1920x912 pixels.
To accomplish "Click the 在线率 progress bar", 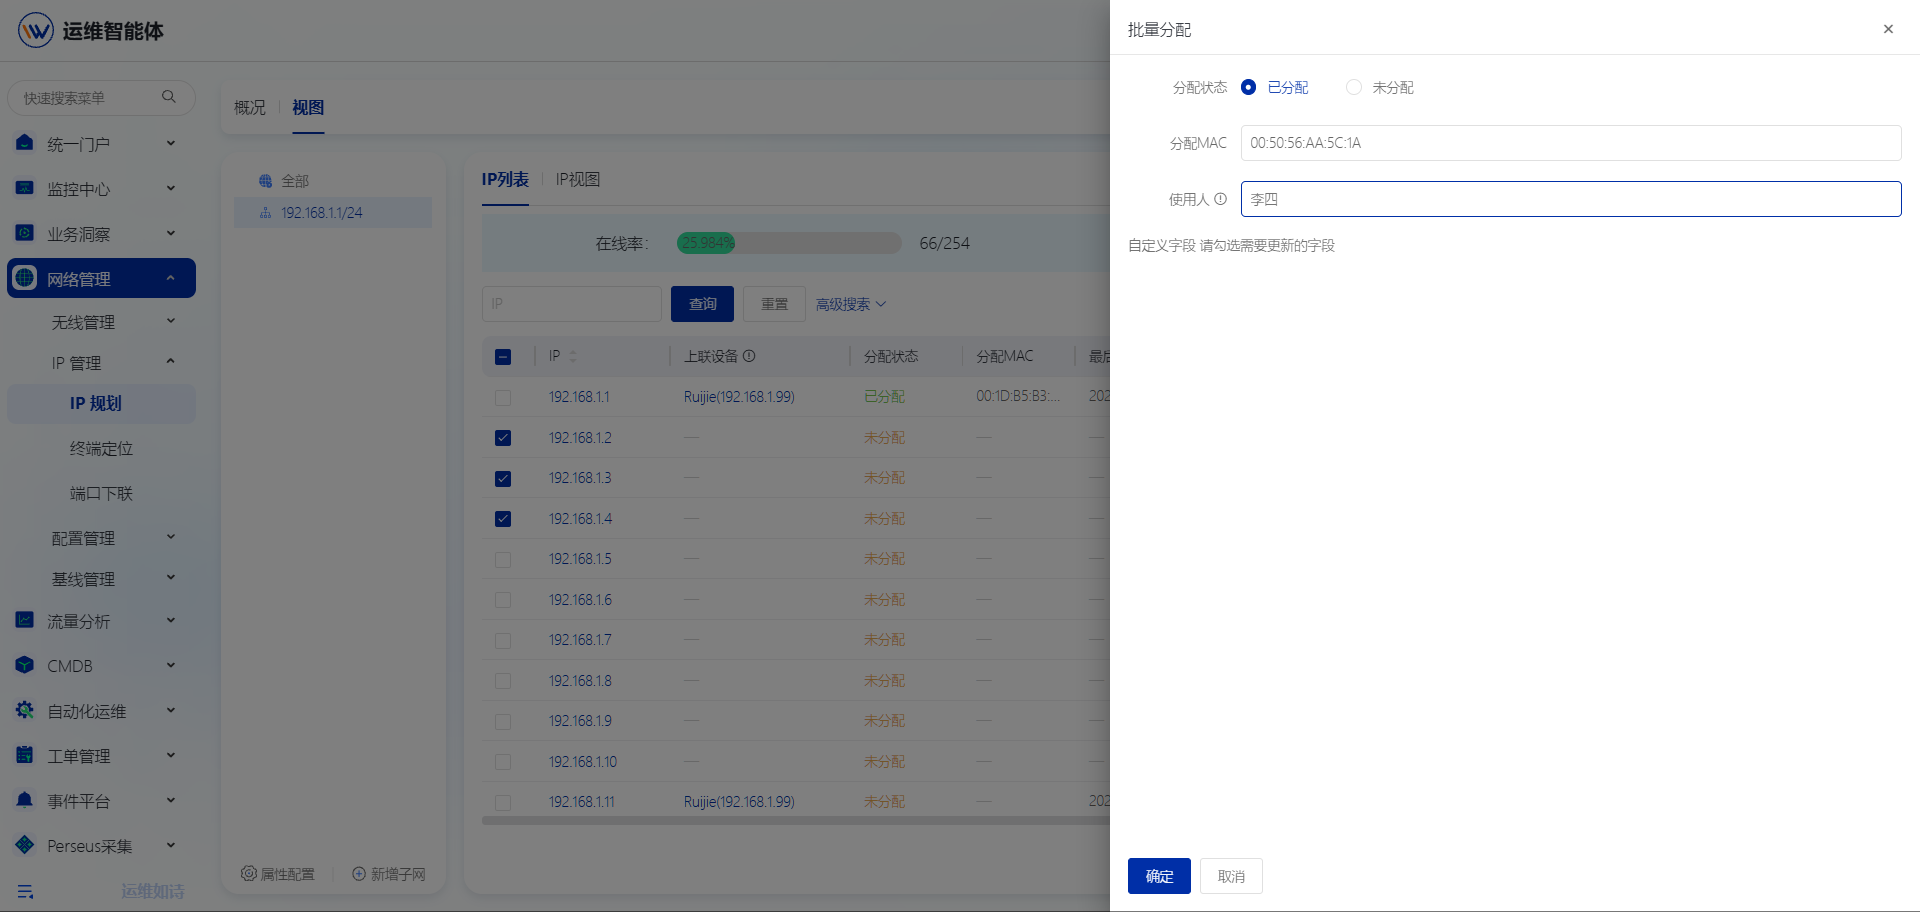I will pos(789,243).
